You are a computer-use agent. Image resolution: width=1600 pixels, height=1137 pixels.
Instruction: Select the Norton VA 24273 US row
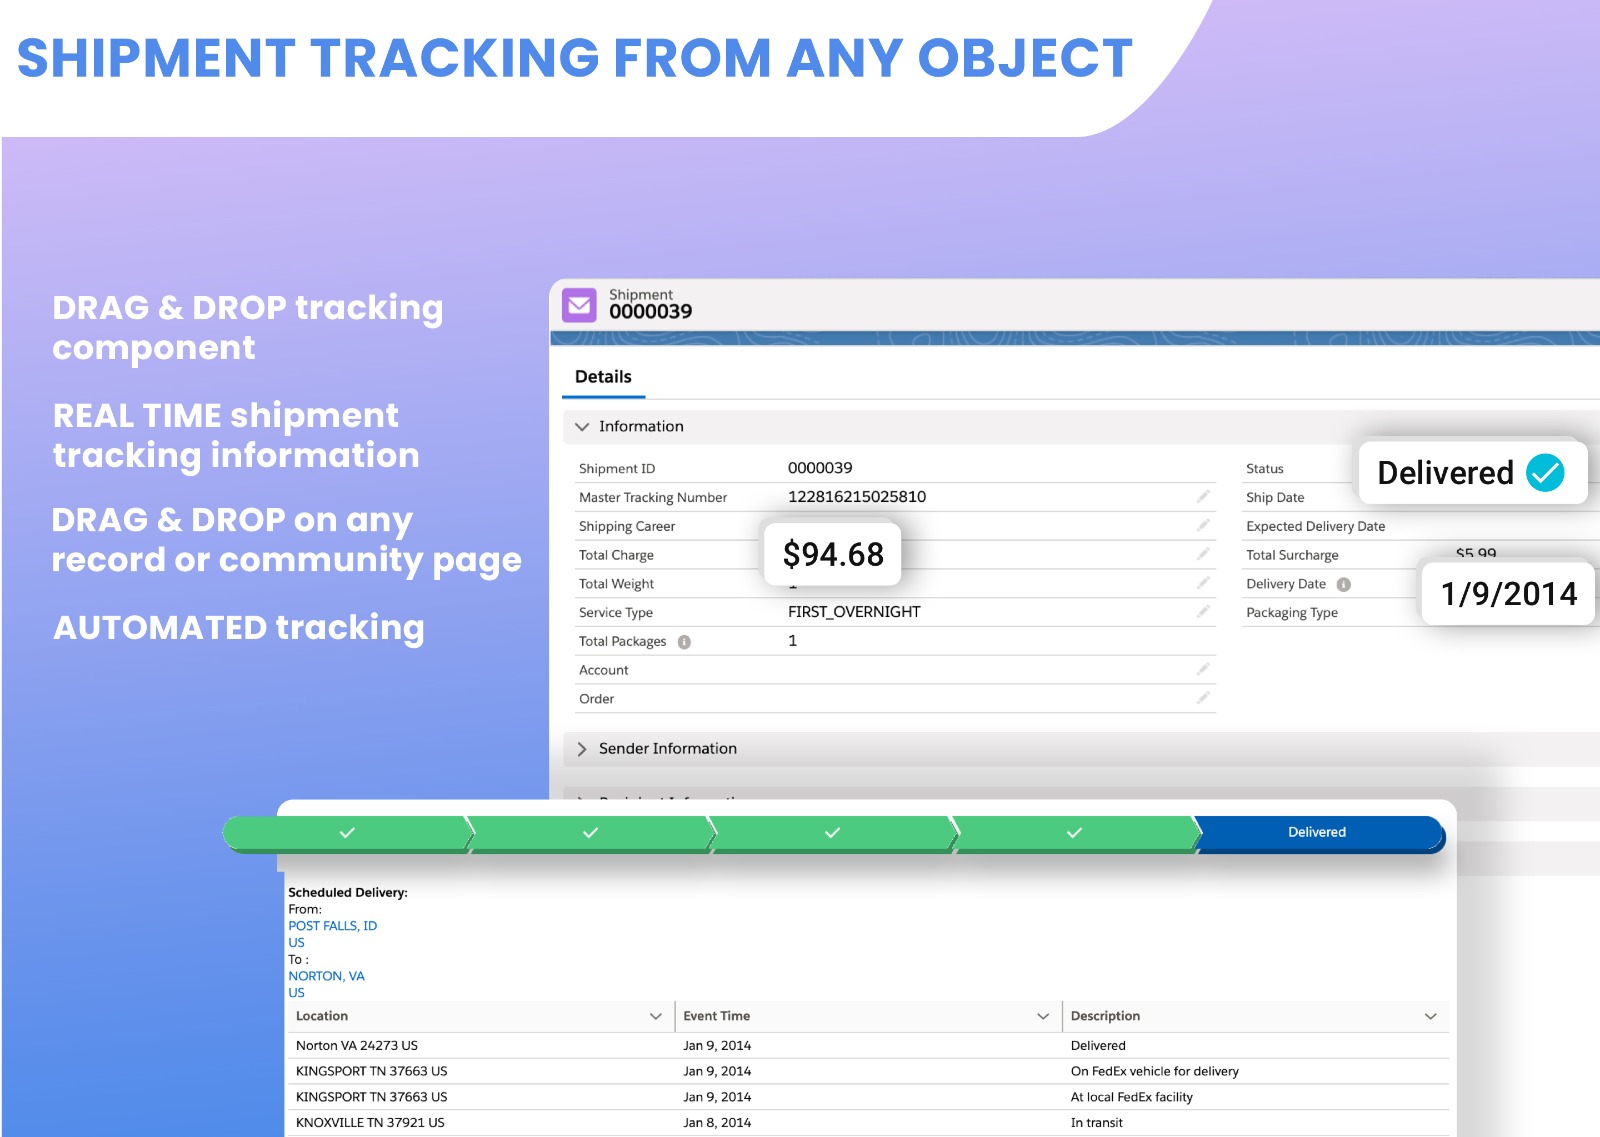coord(357,1046)
